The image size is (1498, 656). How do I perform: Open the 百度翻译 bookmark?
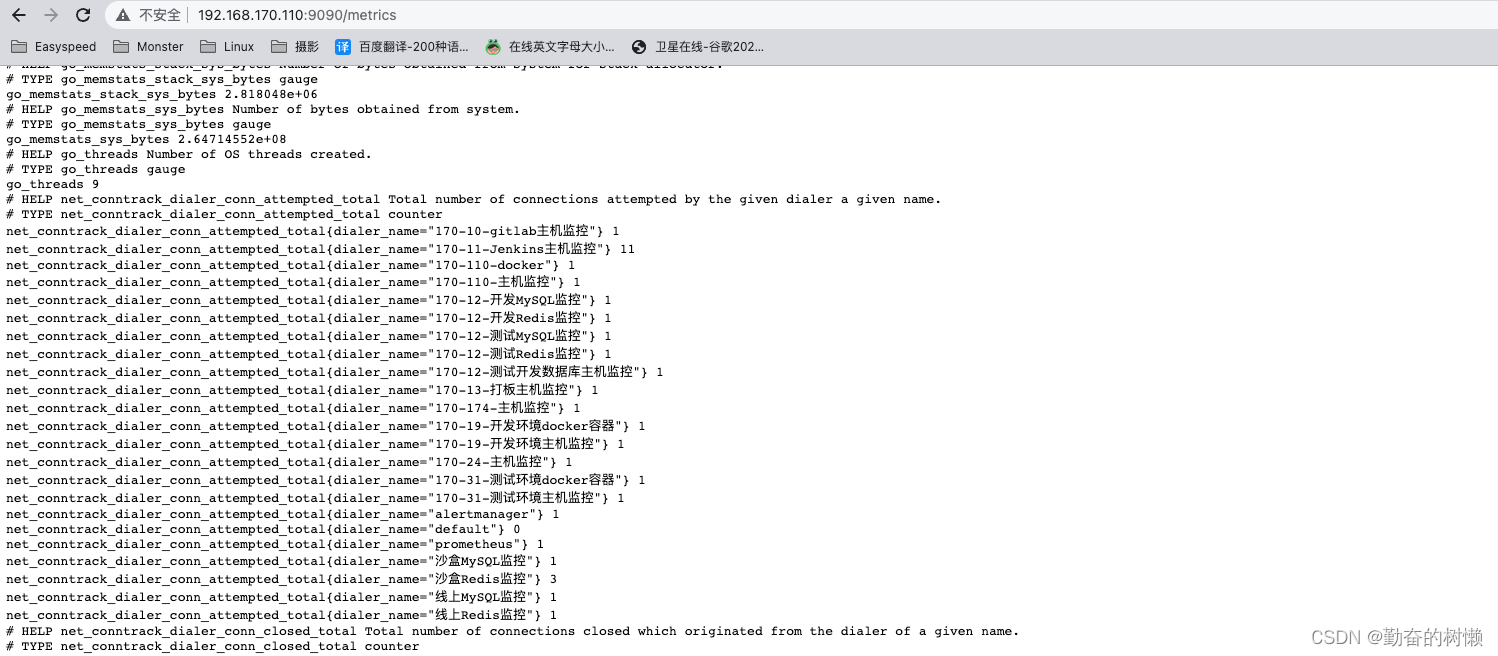click(x=402, y=46)
